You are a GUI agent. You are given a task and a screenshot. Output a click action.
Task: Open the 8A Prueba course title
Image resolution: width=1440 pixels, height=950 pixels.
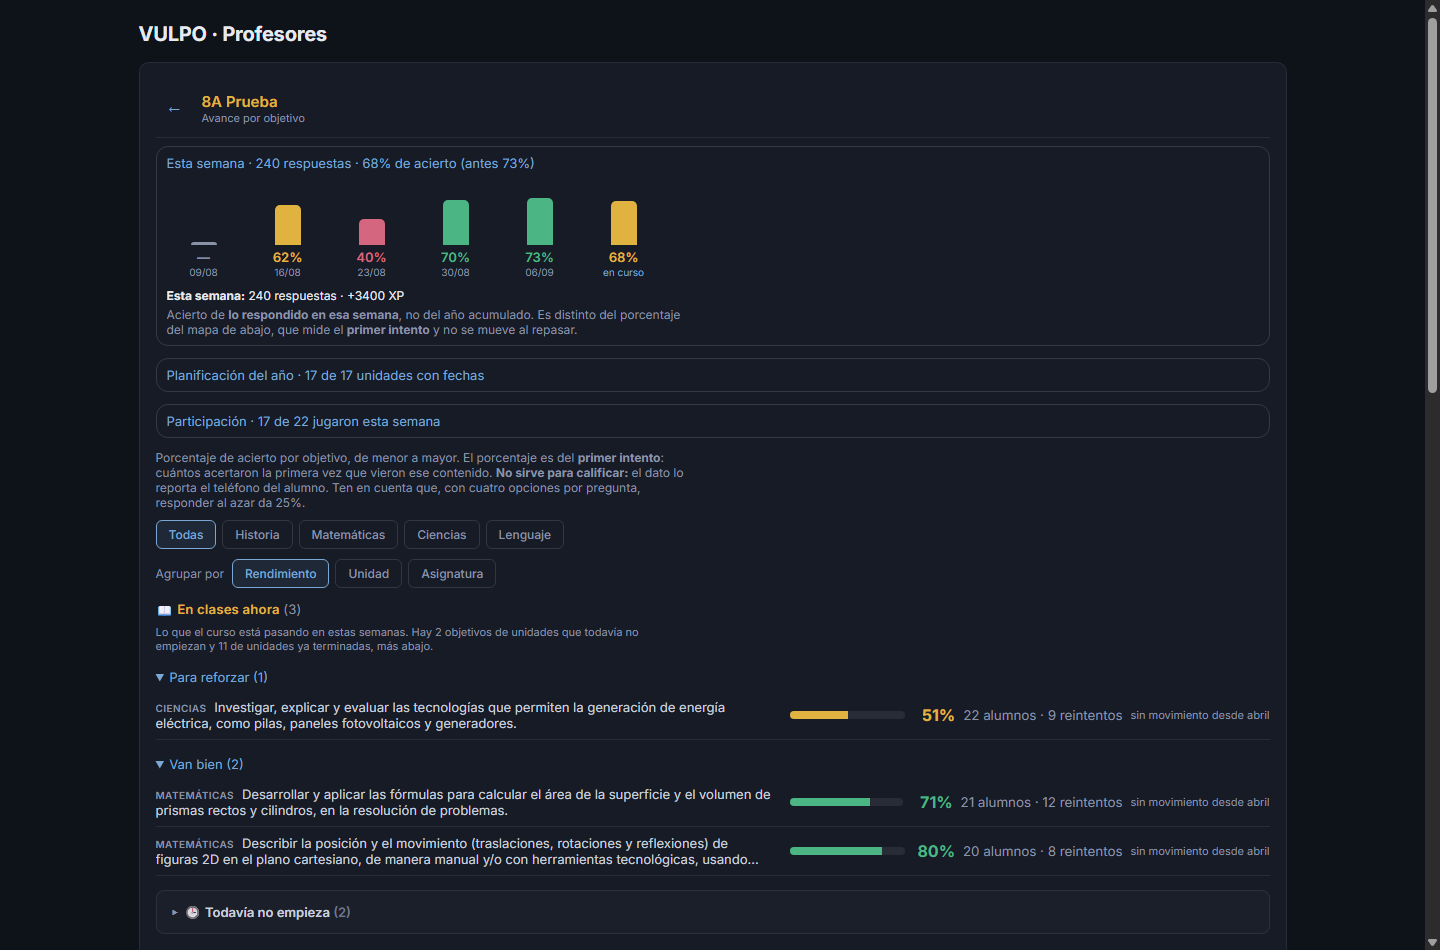240,102
